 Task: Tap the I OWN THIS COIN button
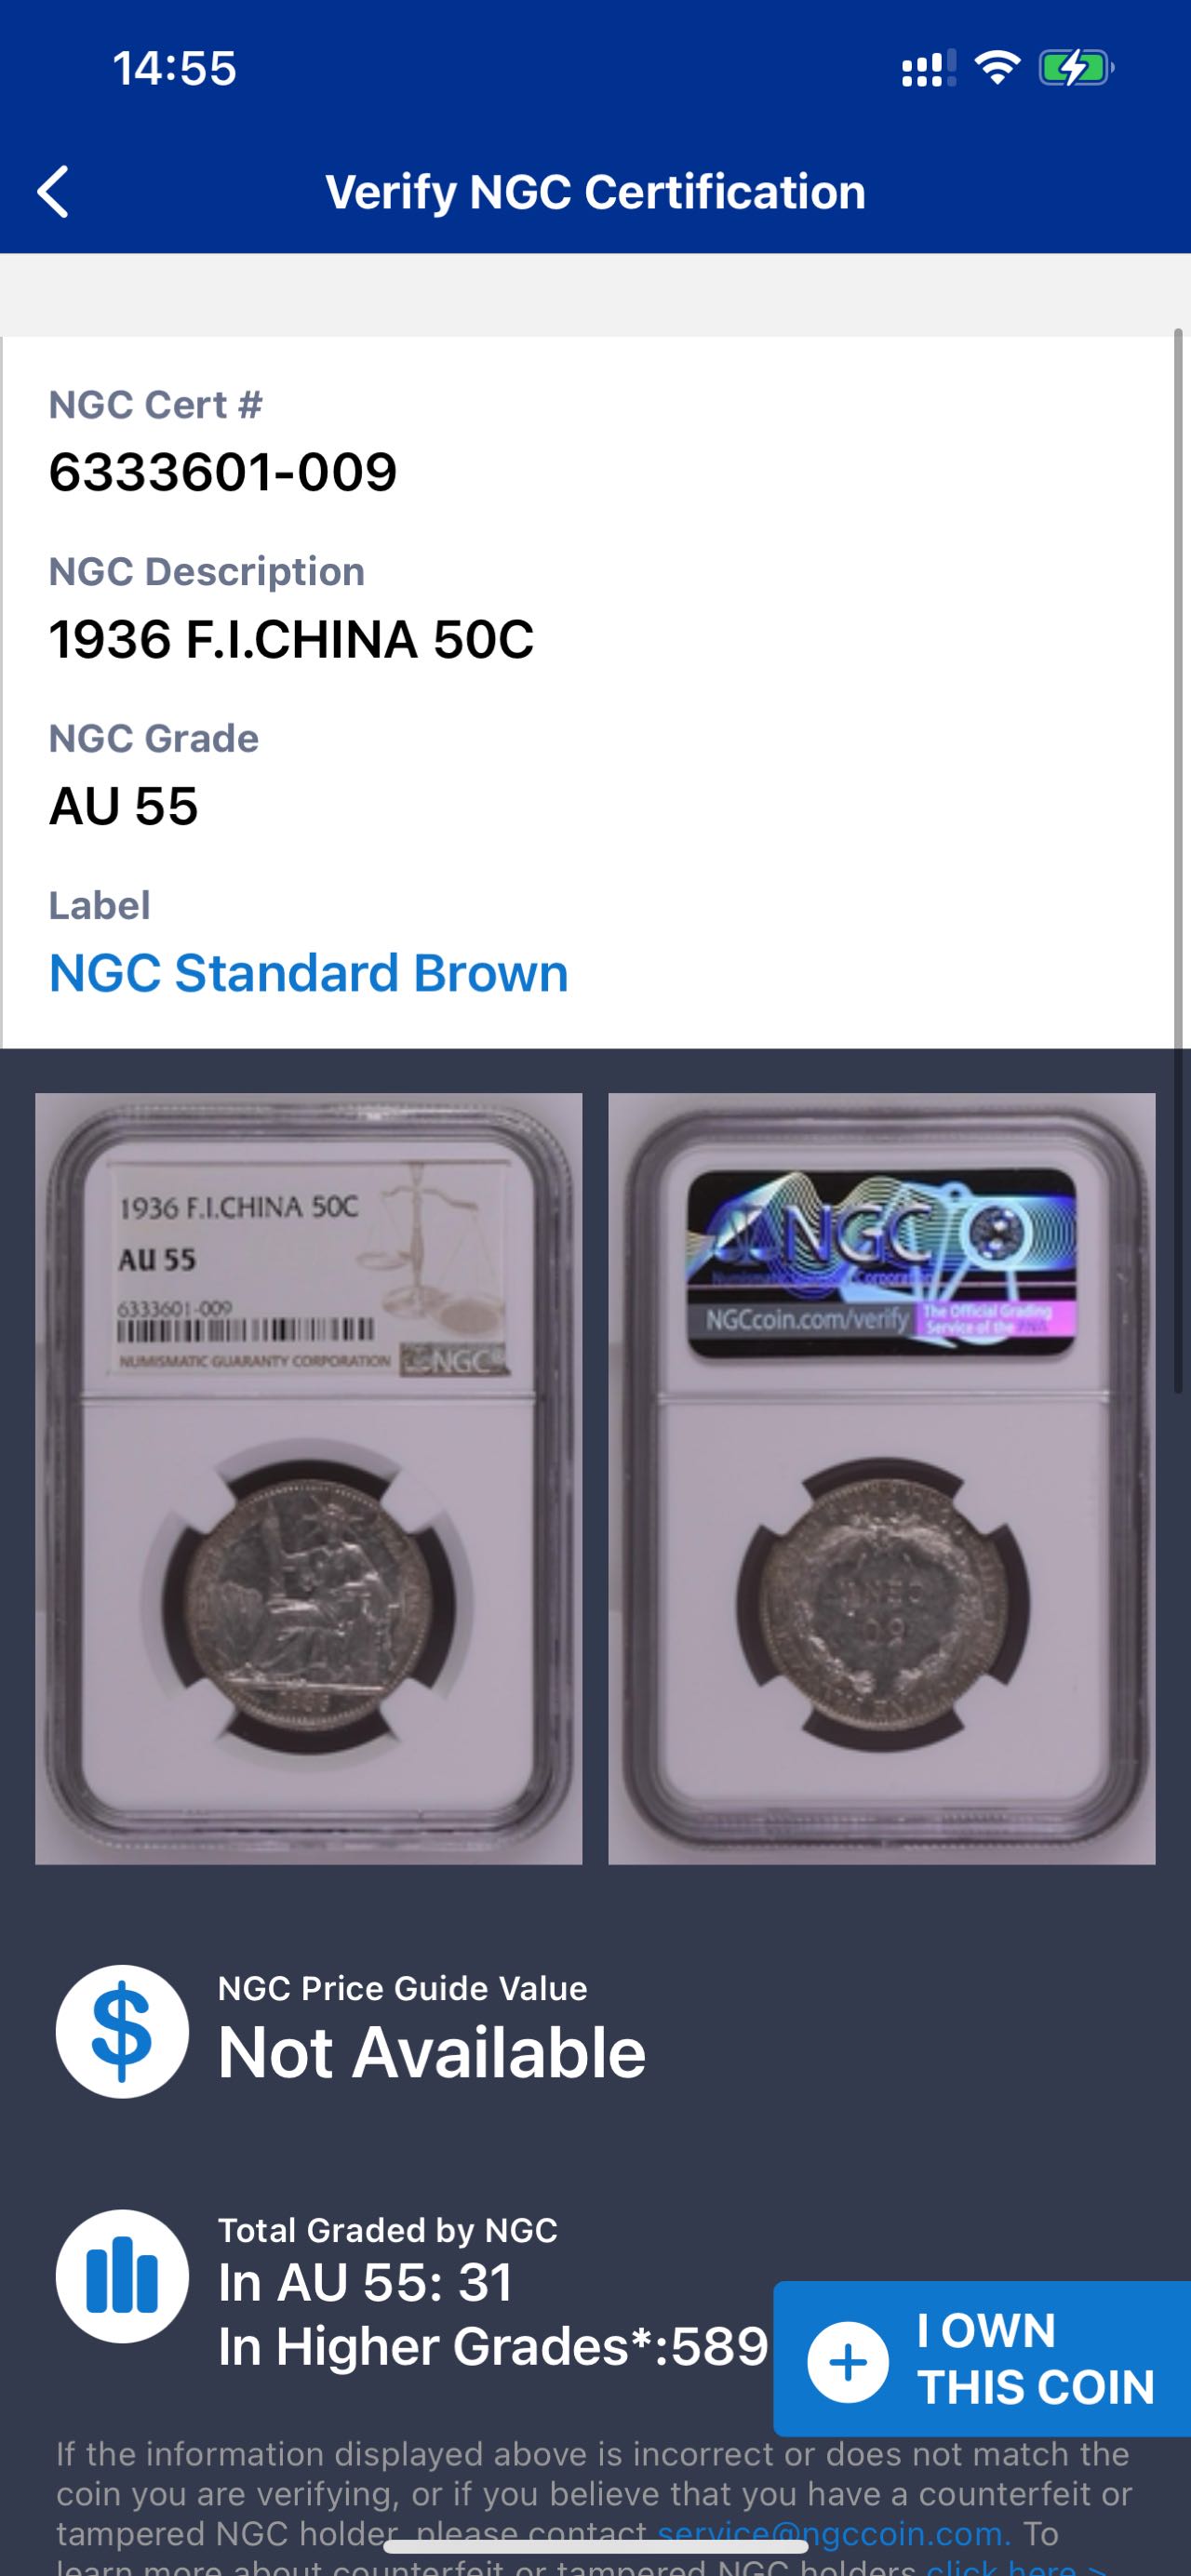point(982,2359)
